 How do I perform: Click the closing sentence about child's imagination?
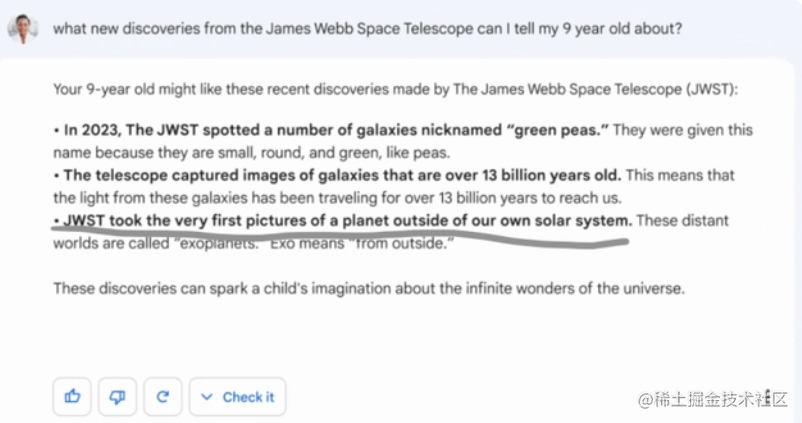coord(369,288)
